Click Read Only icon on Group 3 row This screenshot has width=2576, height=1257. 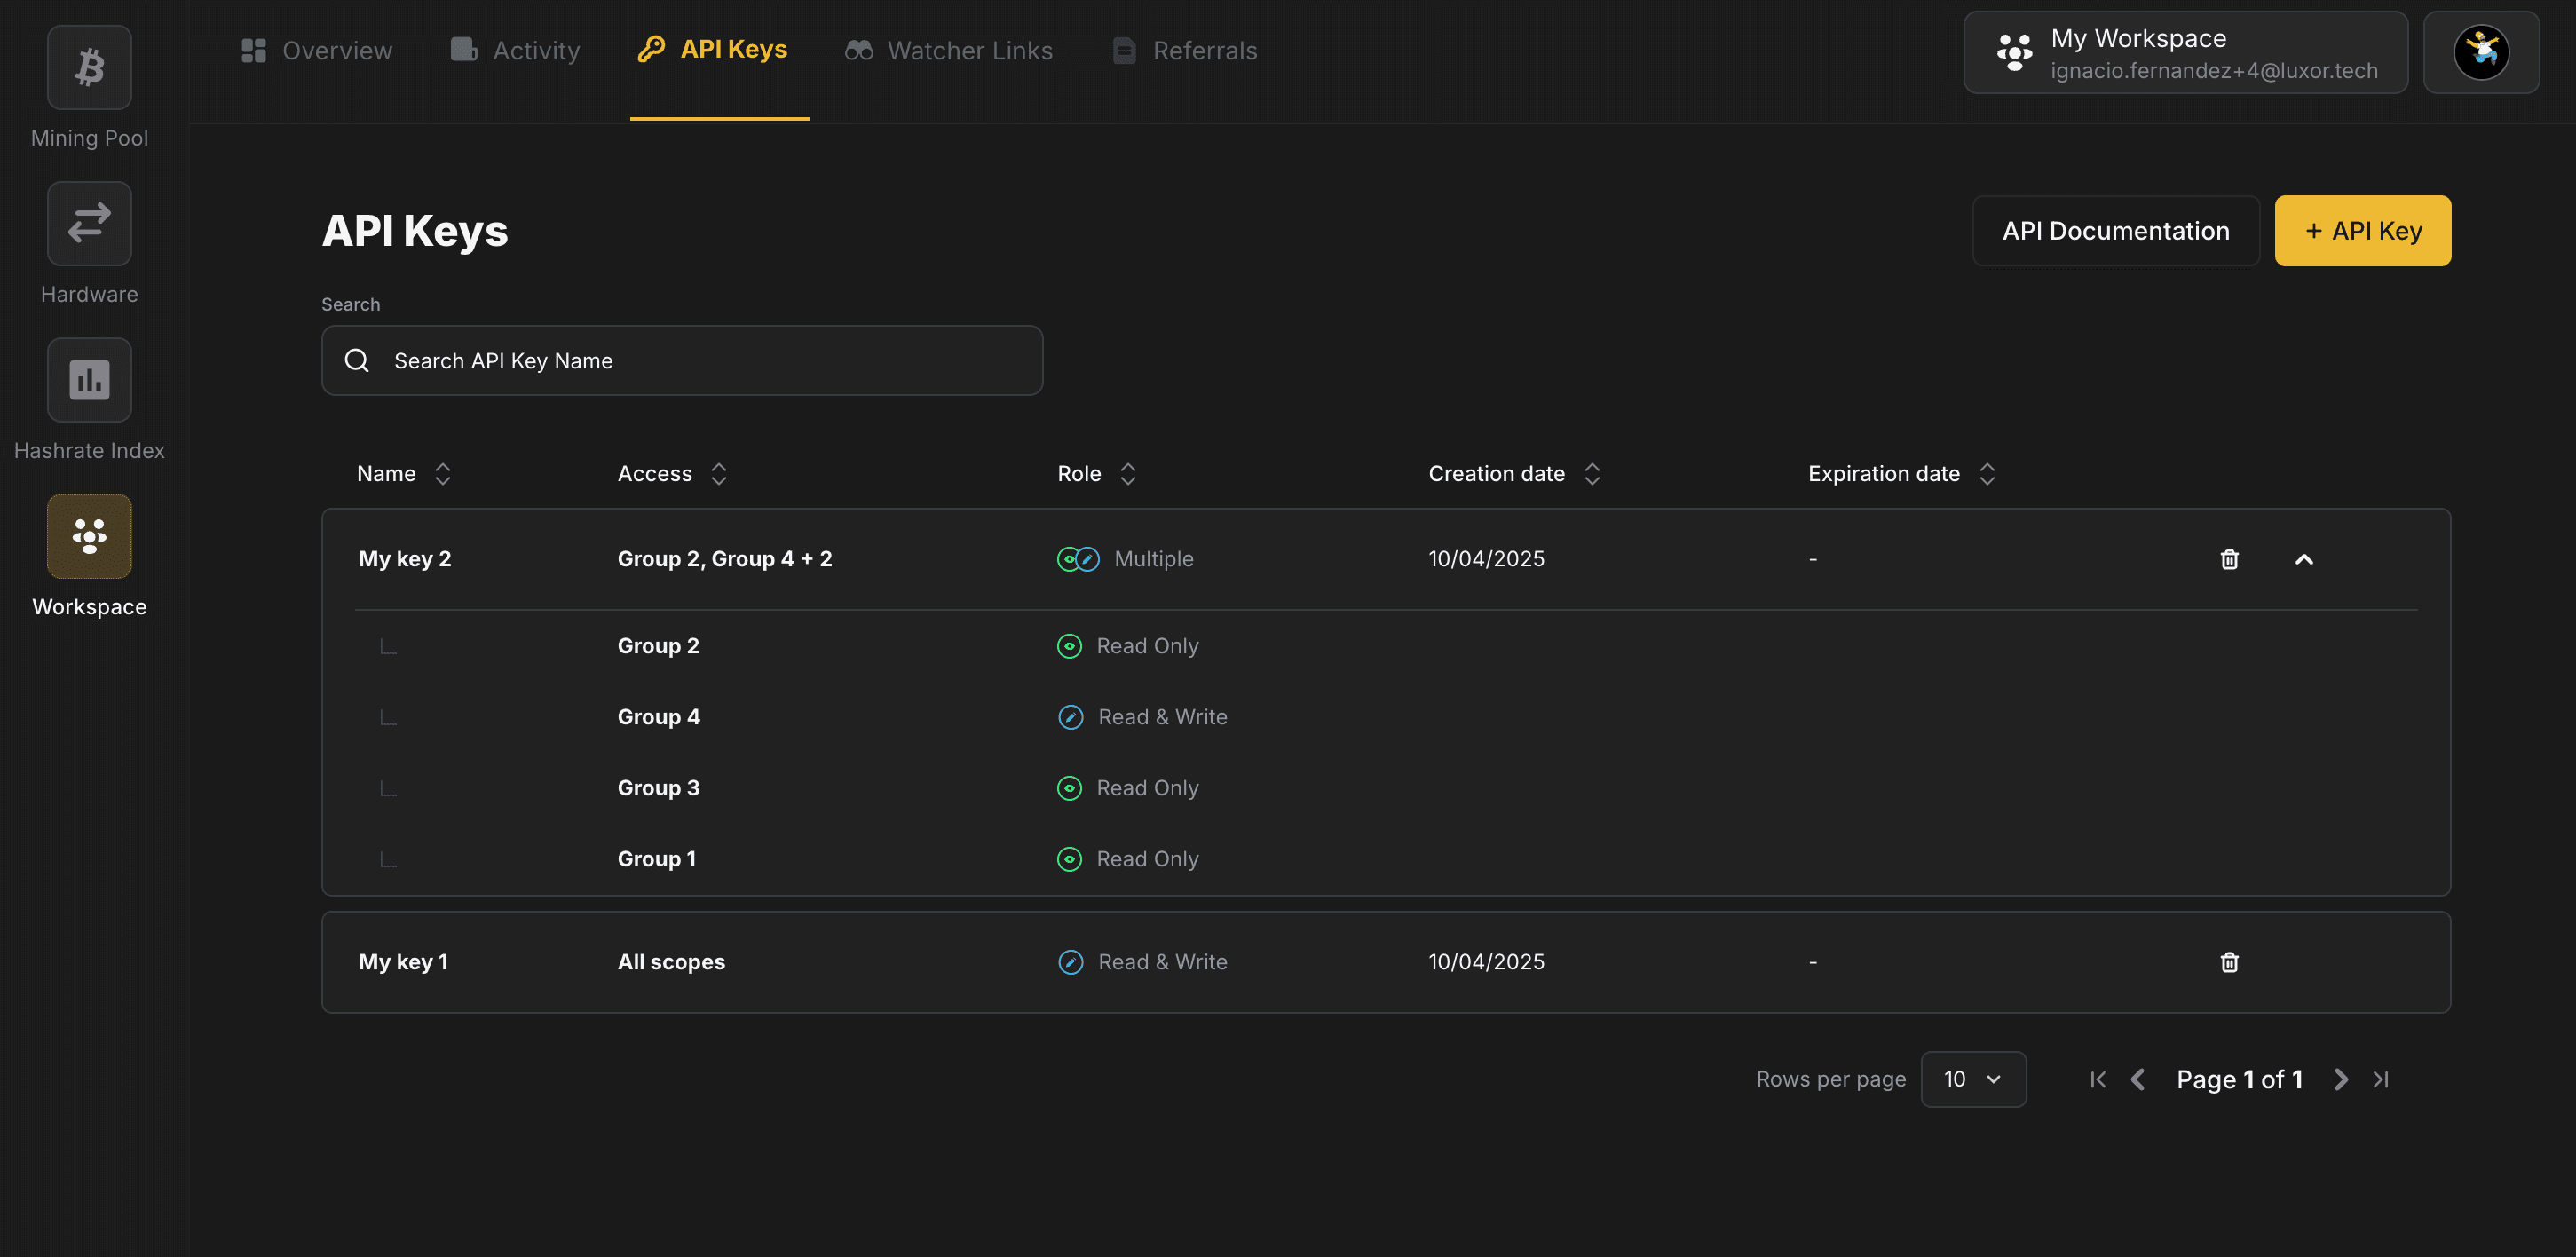point(1069,788)
